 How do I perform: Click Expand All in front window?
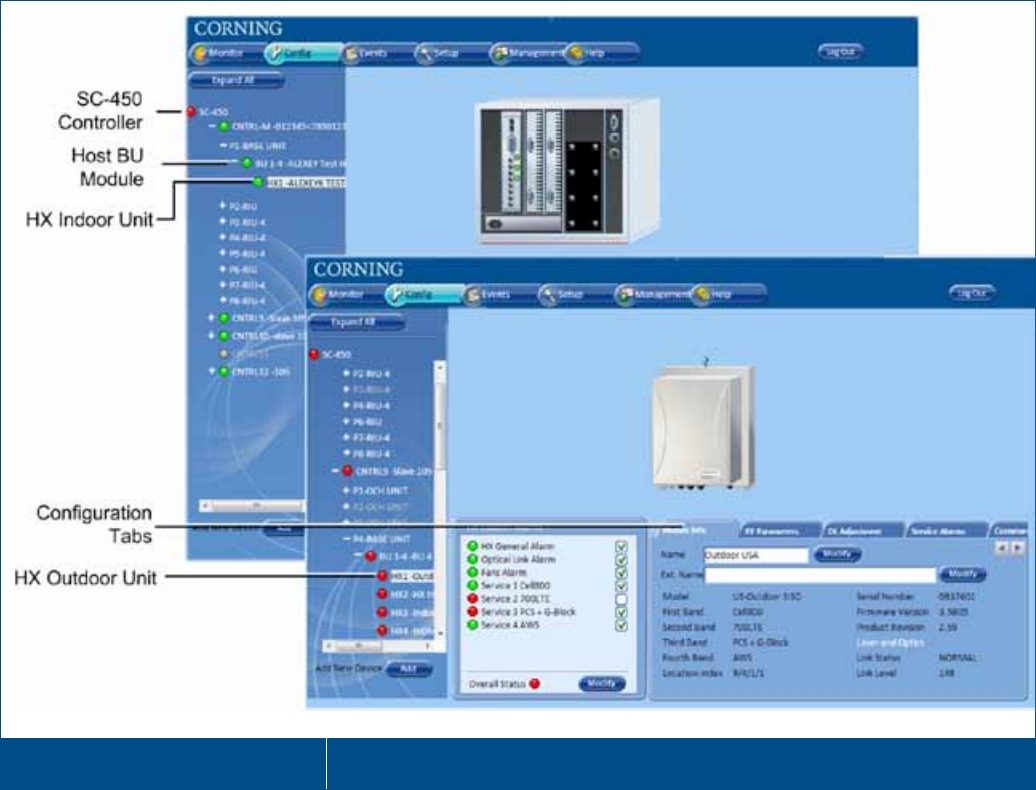point(357,322)
